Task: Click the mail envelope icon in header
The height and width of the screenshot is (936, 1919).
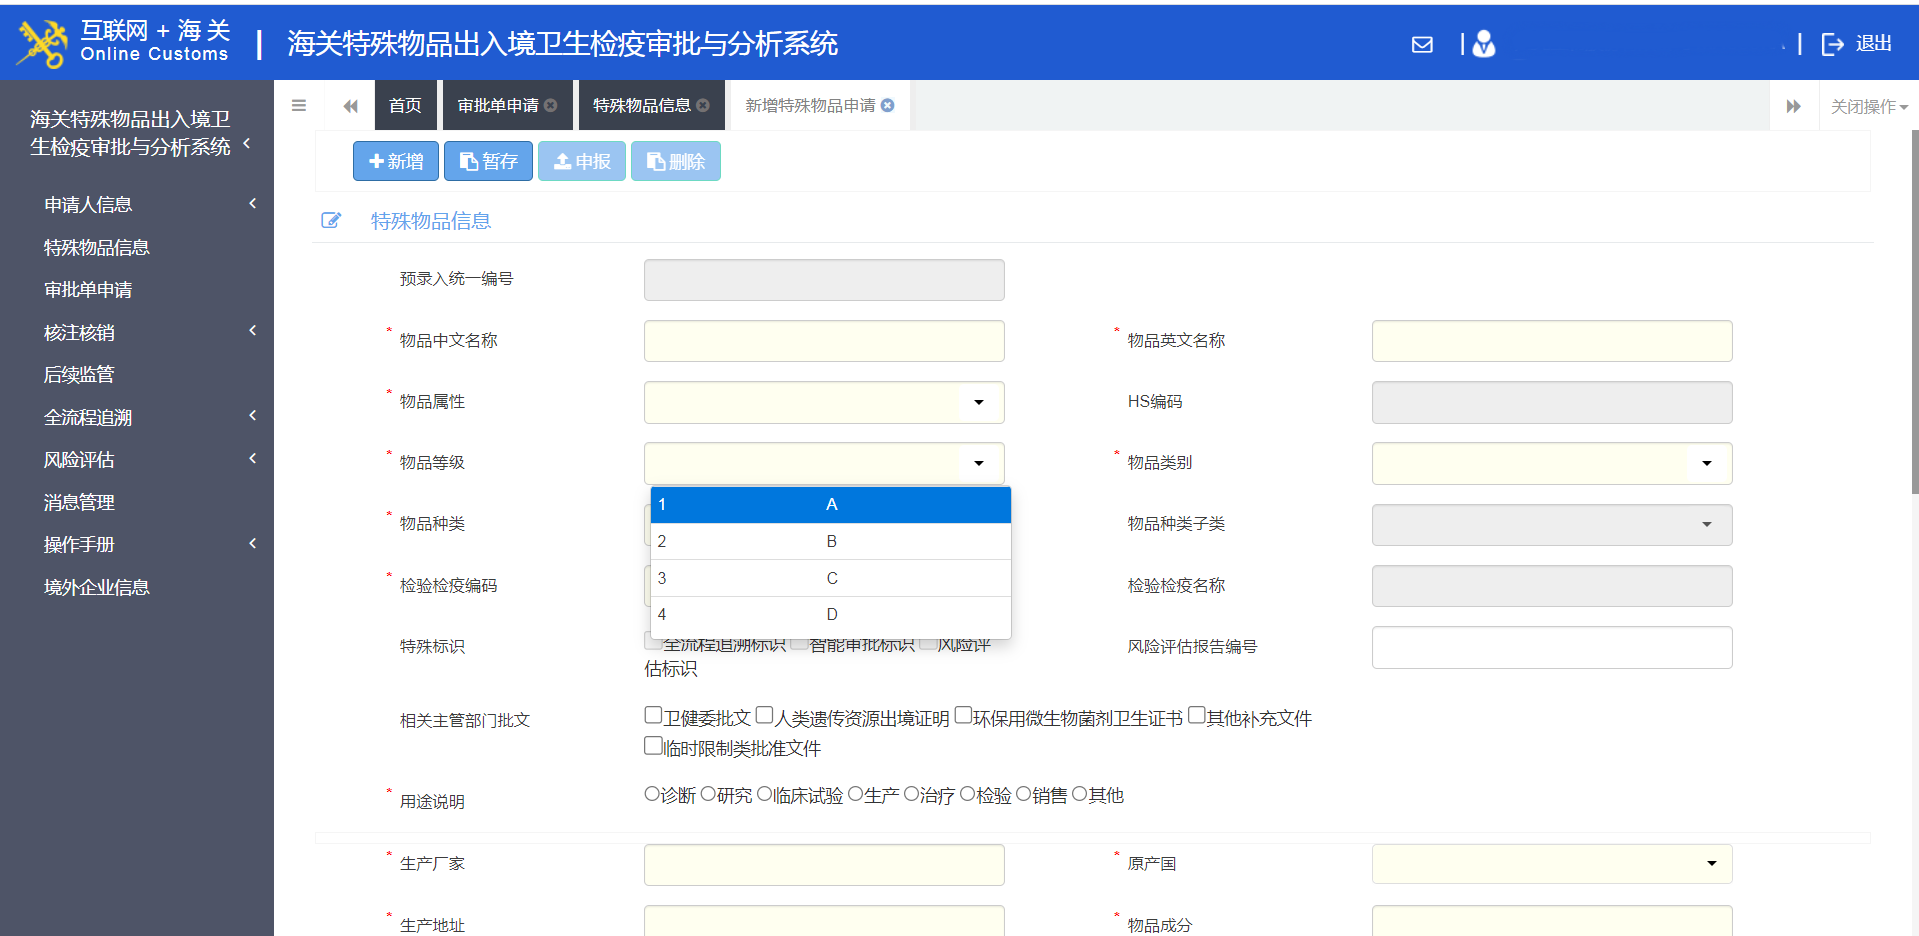Action: coord(1421,45)
